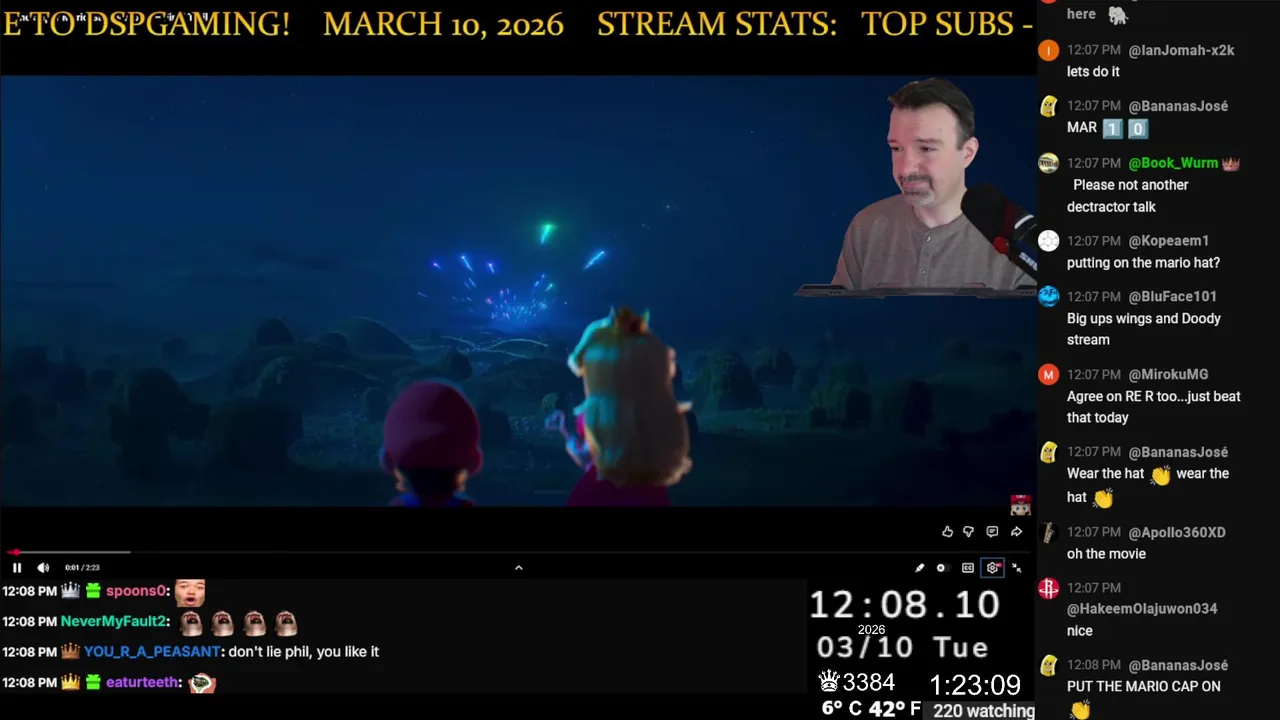Click the share arrow icon
The image size is (1280, 720).
tap(1016, 532)
